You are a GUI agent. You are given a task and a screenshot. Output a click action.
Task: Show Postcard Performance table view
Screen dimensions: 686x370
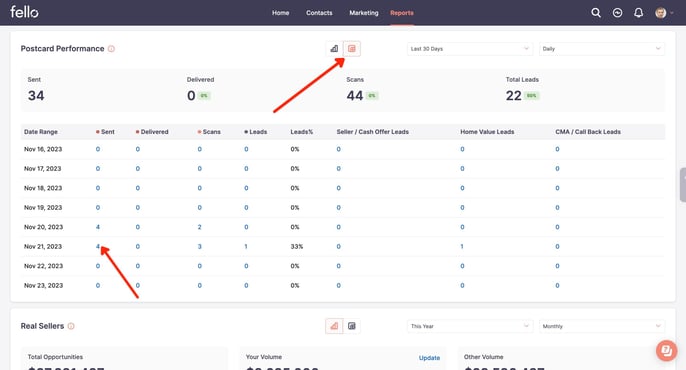coord(352,49)
